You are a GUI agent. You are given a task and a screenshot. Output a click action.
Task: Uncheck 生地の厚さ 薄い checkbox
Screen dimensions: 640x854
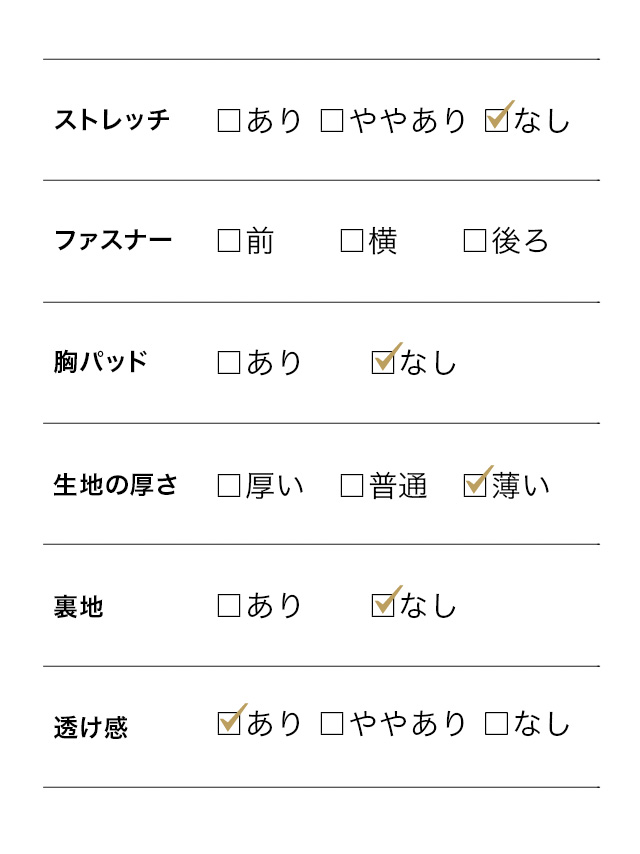[475, 485]
